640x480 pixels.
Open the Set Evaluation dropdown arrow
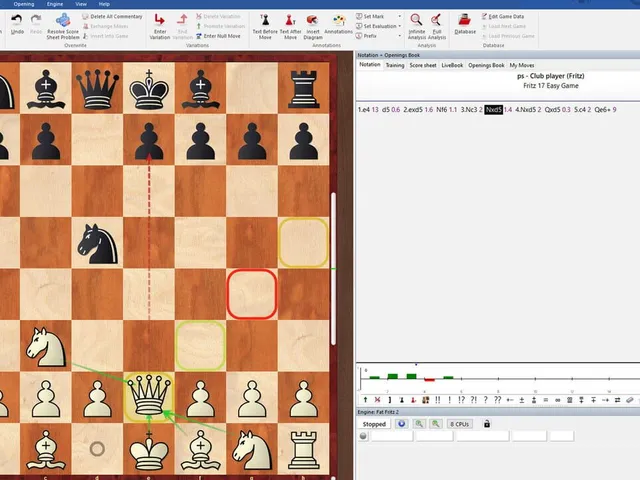(x=400, y=26)
